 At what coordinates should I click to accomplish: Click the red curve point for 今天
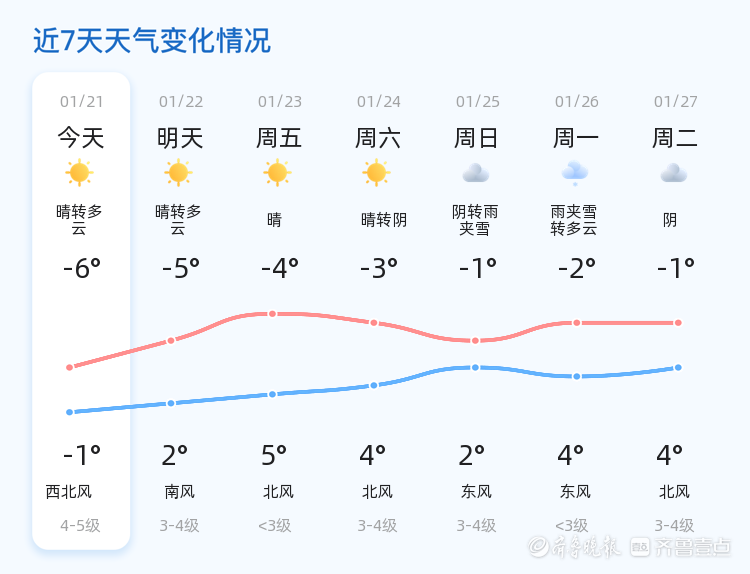pyautogui.click(x=69, y=367)
